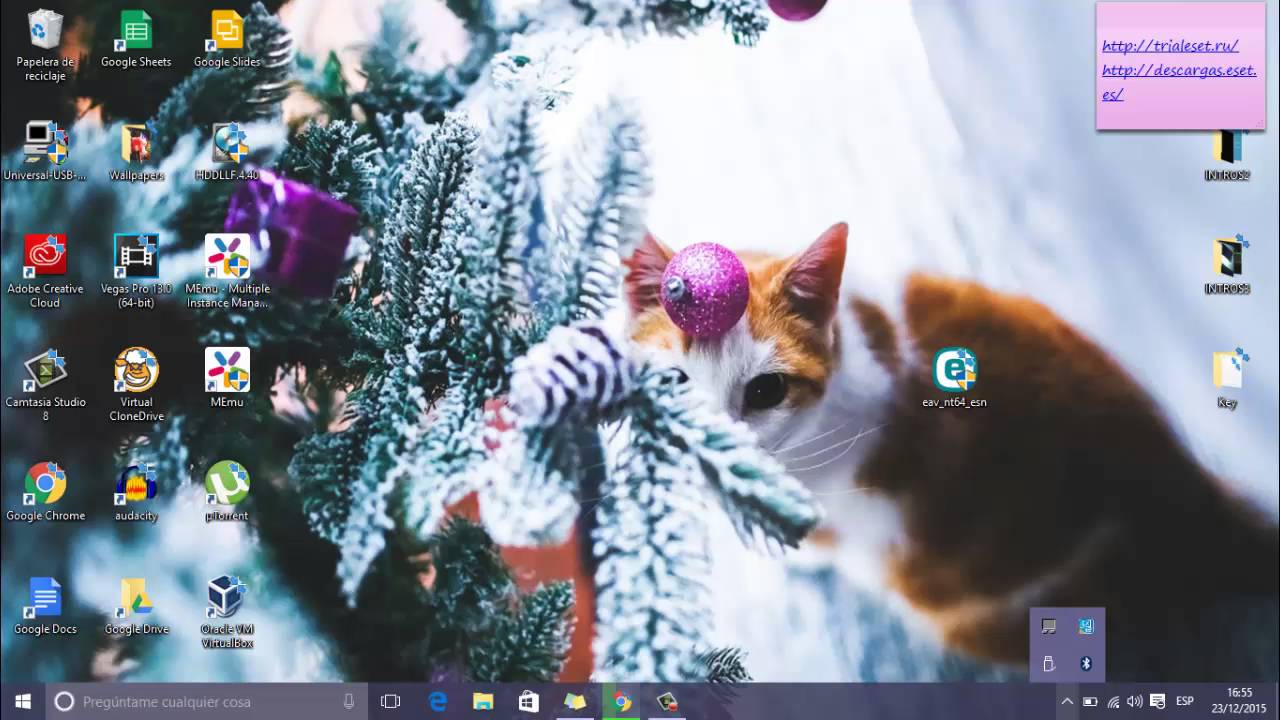
Task: Click the Bluetooth icon in tray overflow
Action: [x=1086, y=663]
